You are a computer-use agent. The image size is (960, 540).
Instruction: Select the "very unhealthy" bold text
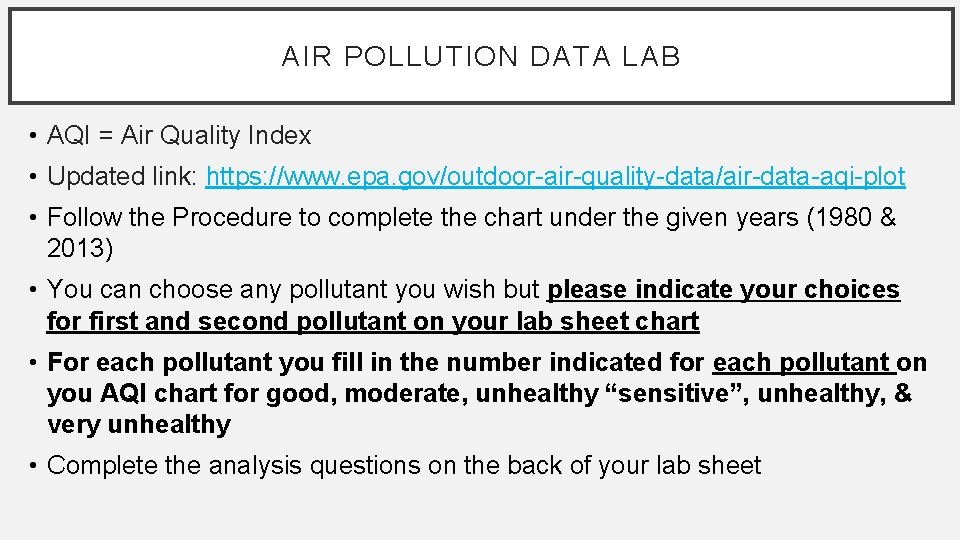tap(138, 425)
